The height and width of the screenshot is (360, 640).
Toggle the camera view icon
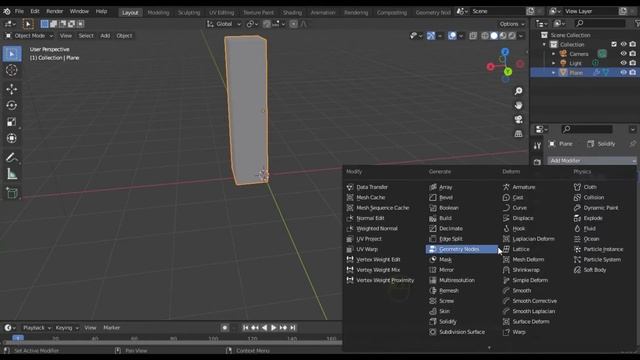[518, 119]
